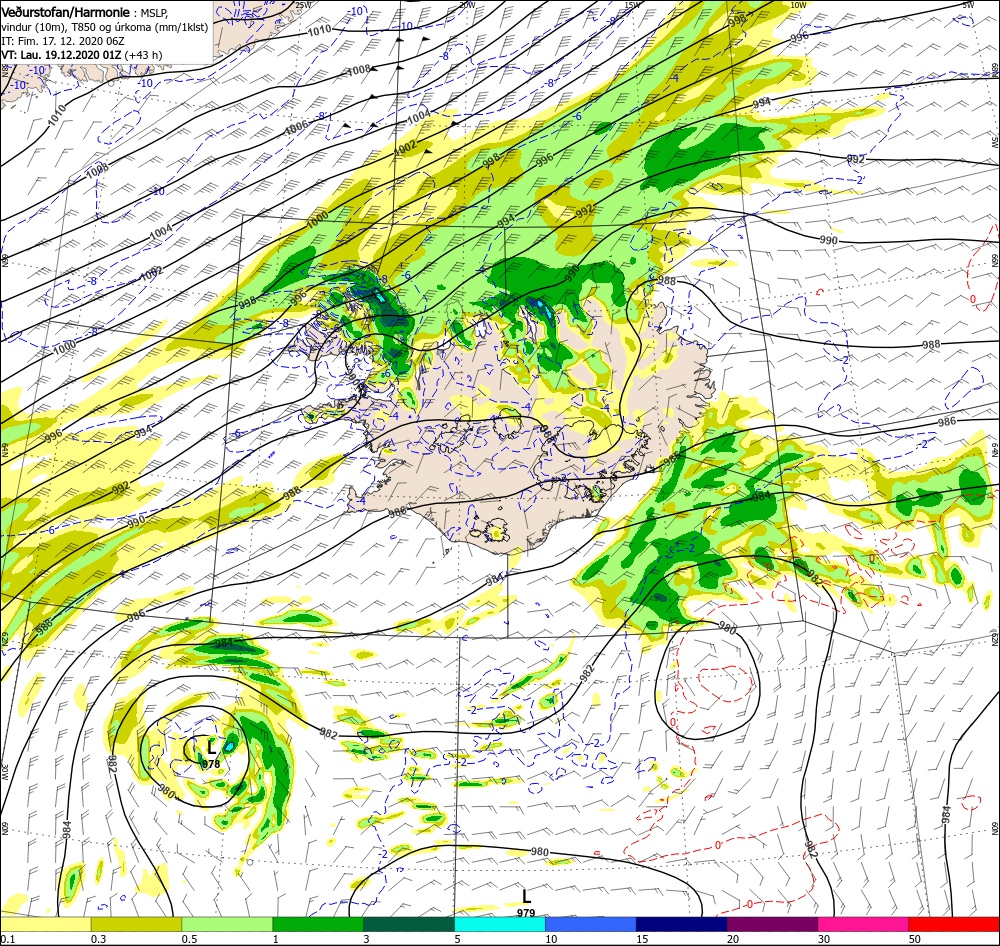Click the '1006' isobar label
Image resolution: width=1000 pixels, height=946 pixels.
click(x=297, y=127)
